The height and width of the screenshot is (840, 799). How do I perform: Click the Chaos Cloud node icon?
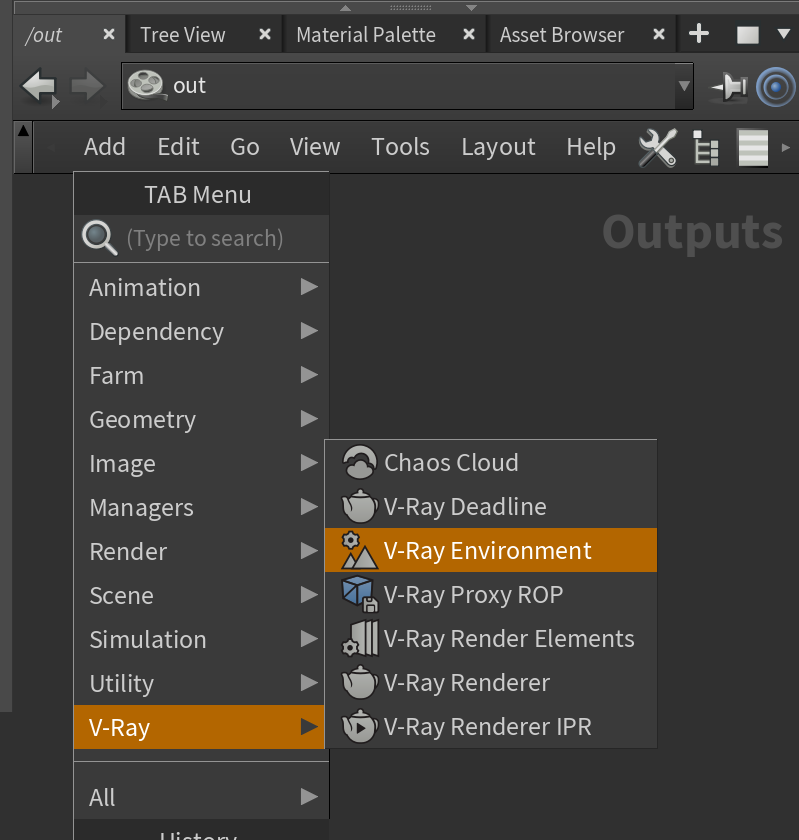click(360, 462)
